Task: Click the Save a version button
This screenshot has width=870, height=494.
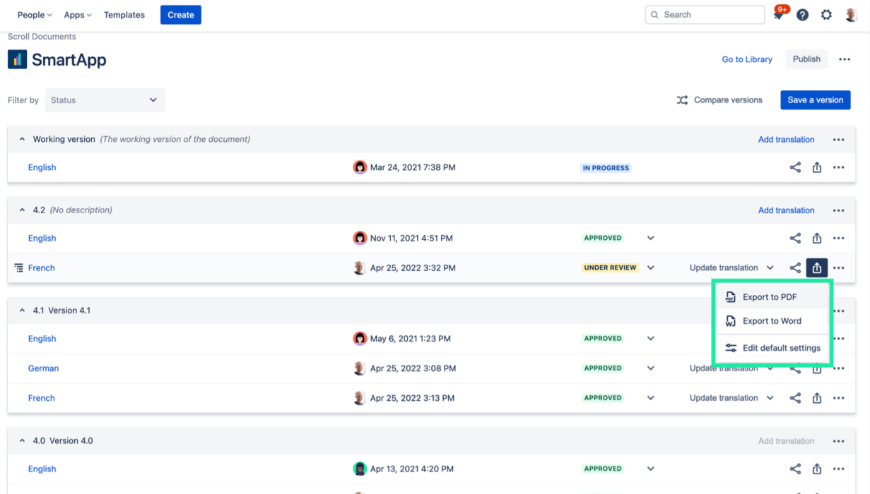Action: (815, 100)
